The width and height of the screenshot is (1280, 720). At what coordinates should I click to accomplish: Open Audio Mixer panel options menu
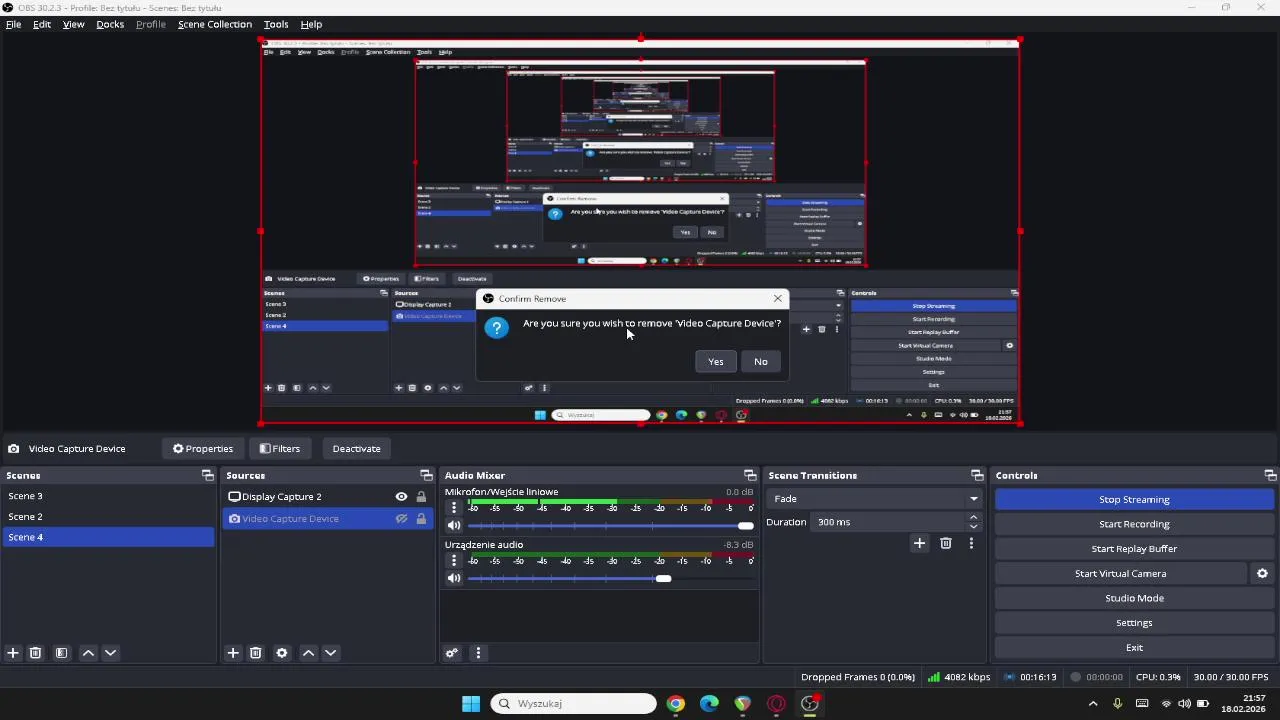[478, 653]
